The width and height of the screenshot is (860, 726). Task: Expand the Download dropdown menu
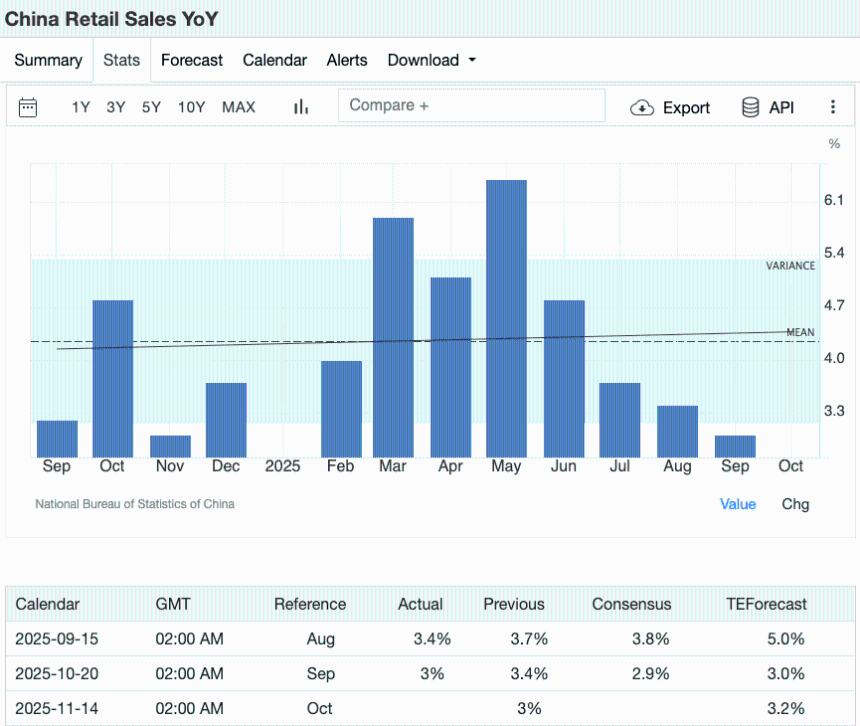coord(431,60)
